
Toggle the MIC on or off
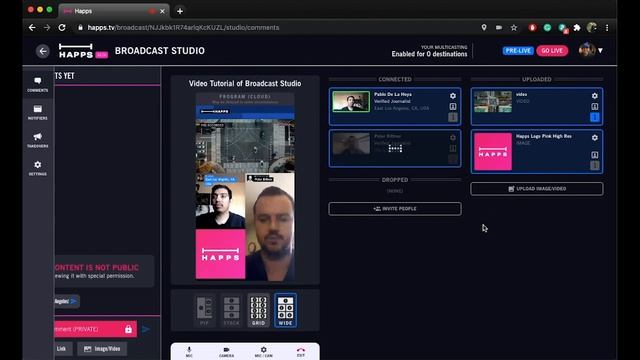tap(189, 352)
